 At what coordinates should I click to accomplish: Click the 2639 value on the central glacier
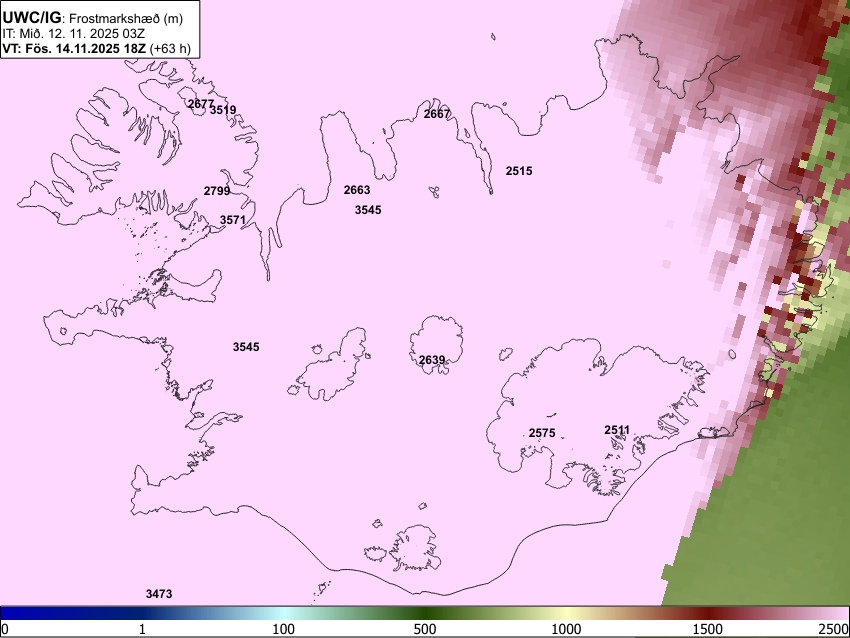point(432,360)
